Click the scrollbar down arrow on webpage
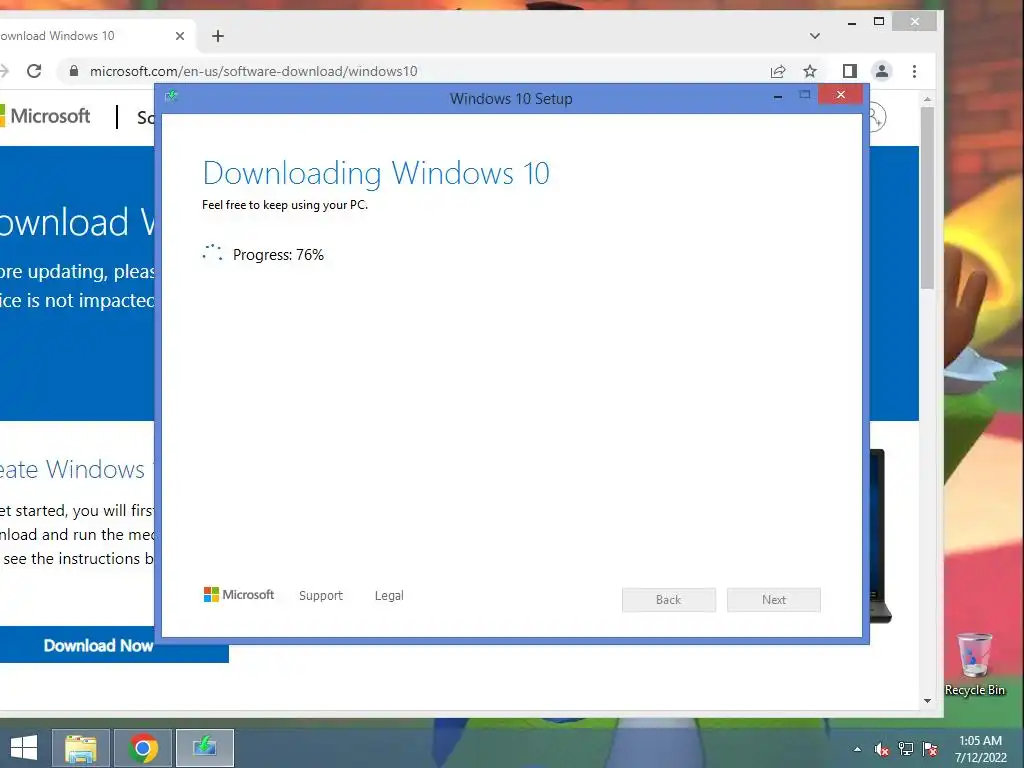This screenshot has height=768, width=1024. point(927,701)
